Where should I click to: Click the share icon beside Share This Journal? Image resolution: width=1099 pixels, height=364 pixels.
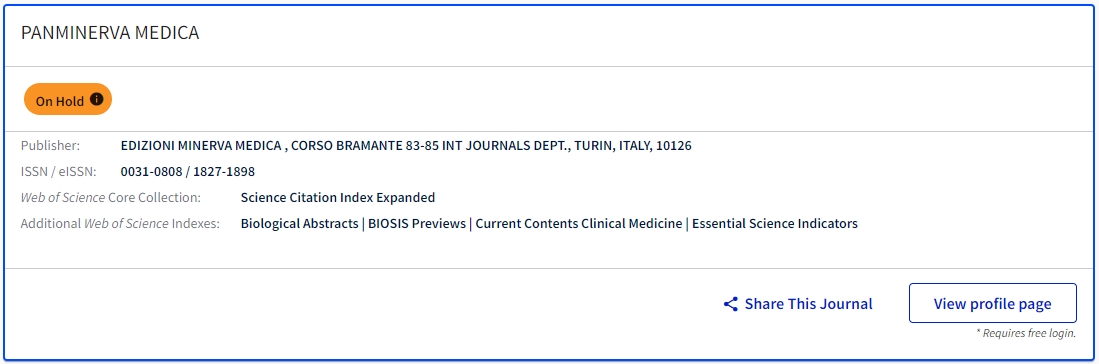coord(730,304)
